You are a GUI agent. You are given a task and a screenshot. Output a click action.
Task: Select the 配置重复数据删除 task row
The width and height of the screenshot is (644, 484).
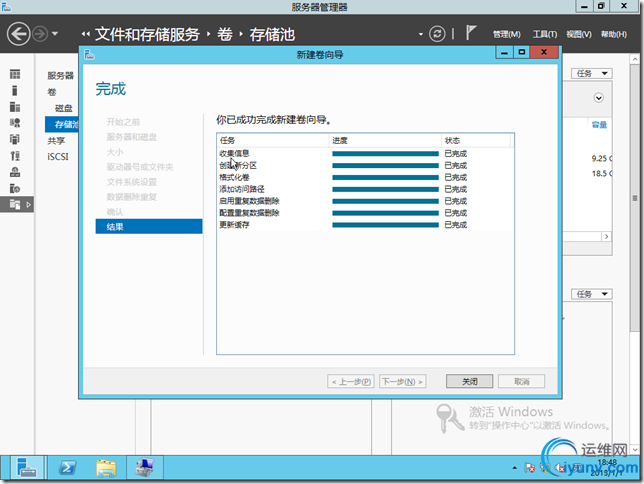pos(365,213)
